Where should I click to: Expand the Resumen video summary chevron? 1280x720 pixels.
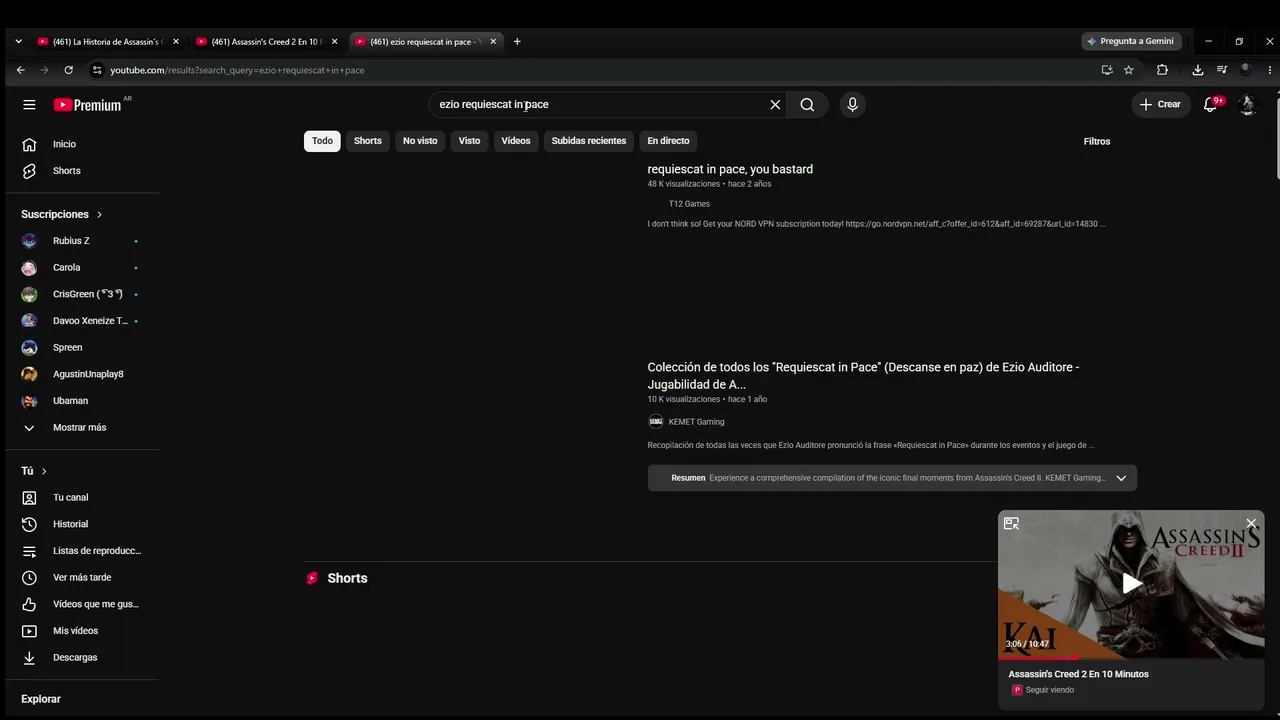coord(1121,478)
